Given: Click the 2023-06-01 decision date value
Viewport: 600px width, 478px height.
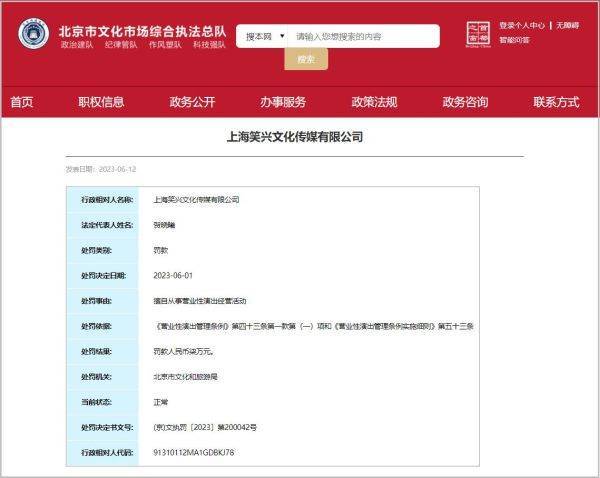Looking at the screenshot, I should (173, 276).
